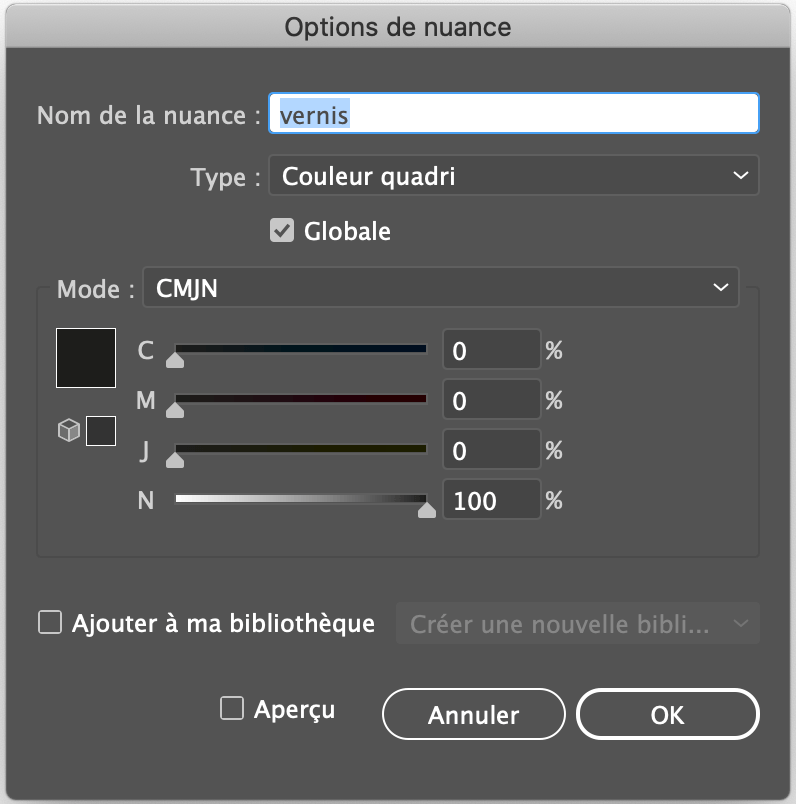796x804 pixels.
Task: Click the C percentage value field
Action: pos(491,351)
